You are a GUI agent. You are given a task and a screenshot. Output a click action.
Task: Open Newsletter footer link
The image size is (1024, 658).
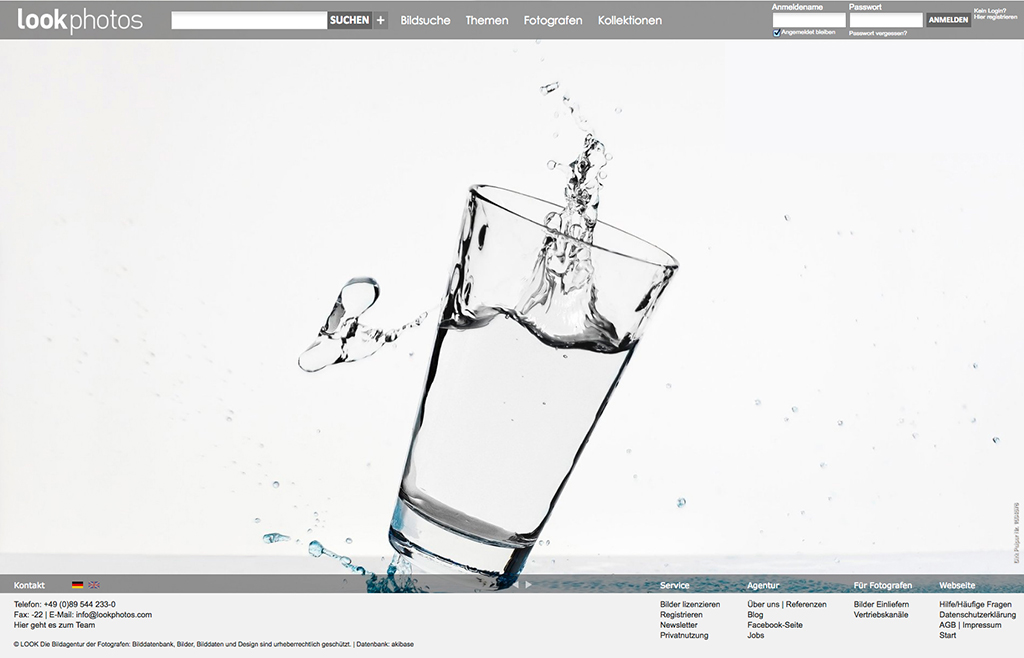pos(679,625)
